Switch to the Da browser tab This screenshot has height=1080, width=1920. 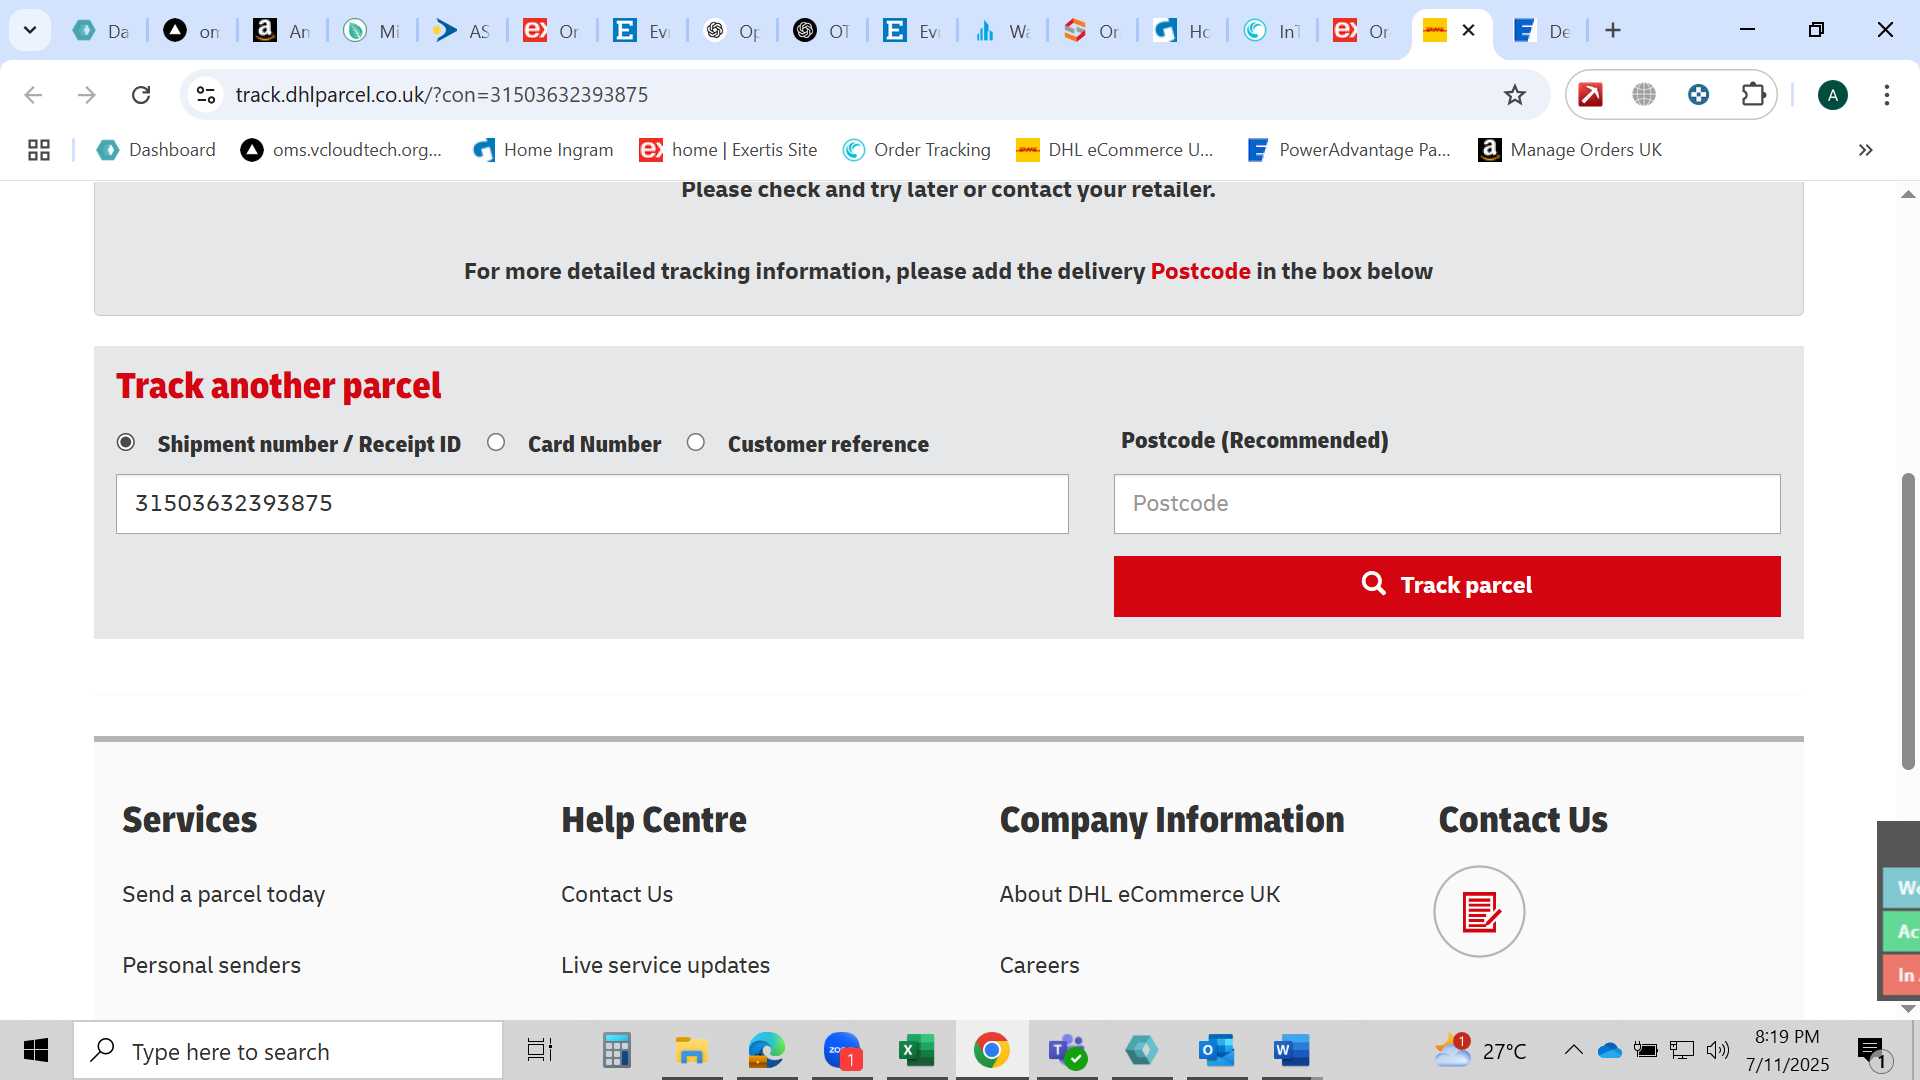[102, 31]
